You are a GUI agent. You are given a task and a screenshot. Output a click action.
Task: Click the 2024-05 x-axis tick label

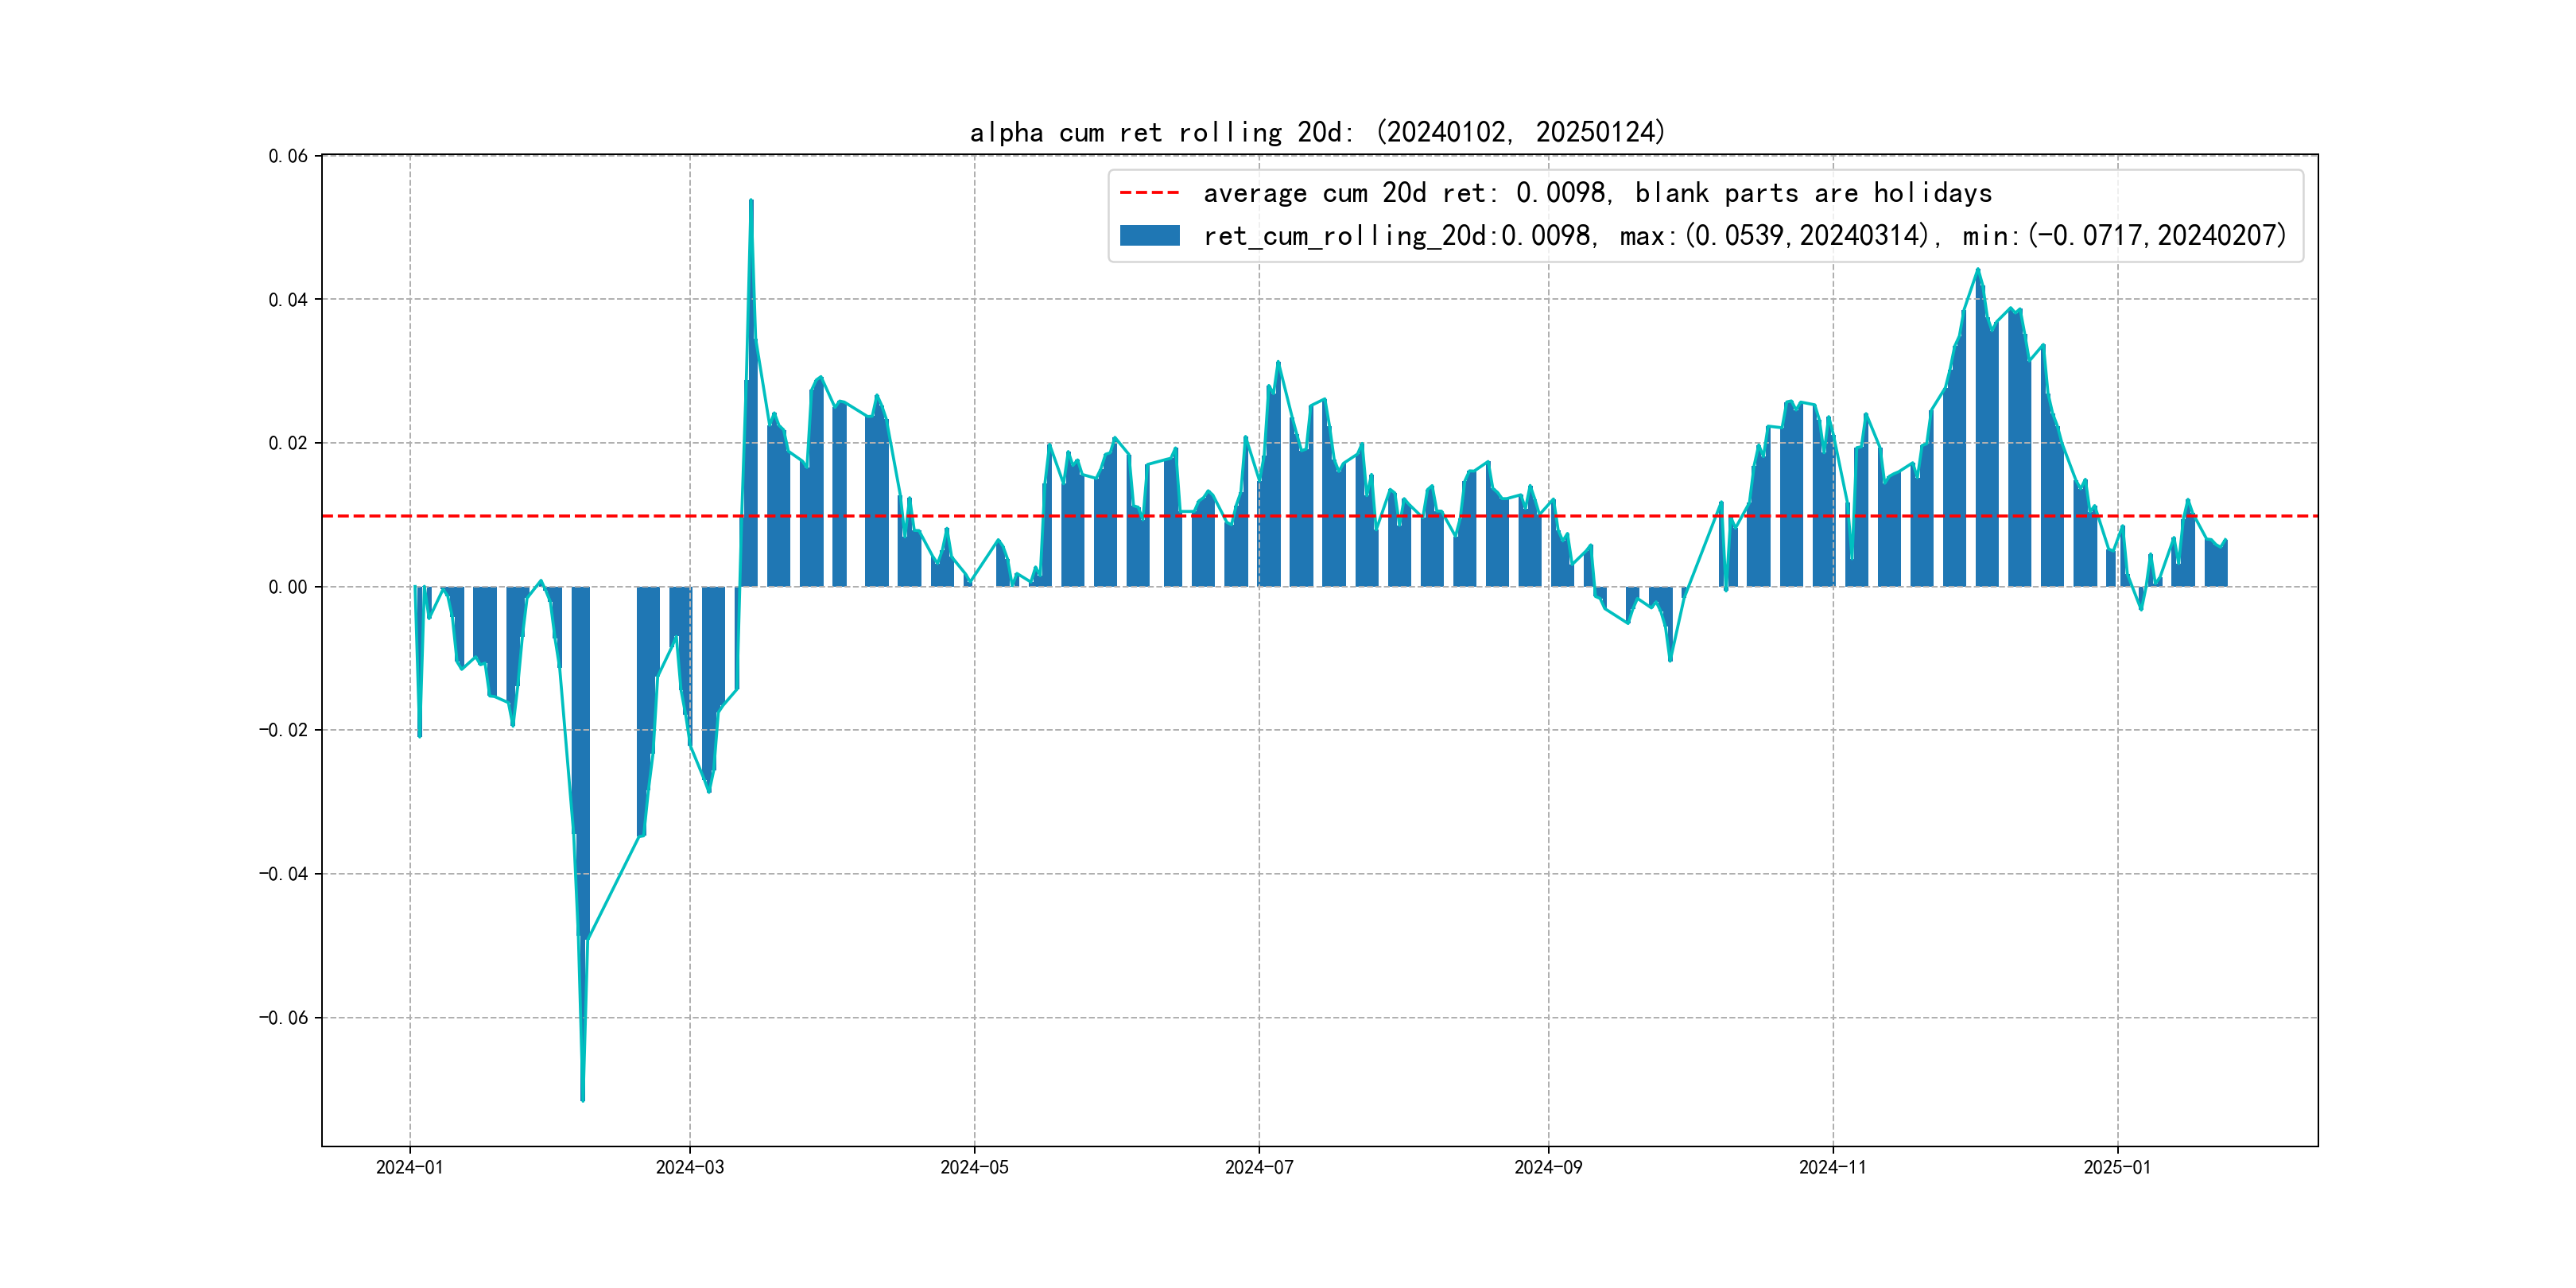974,1167
